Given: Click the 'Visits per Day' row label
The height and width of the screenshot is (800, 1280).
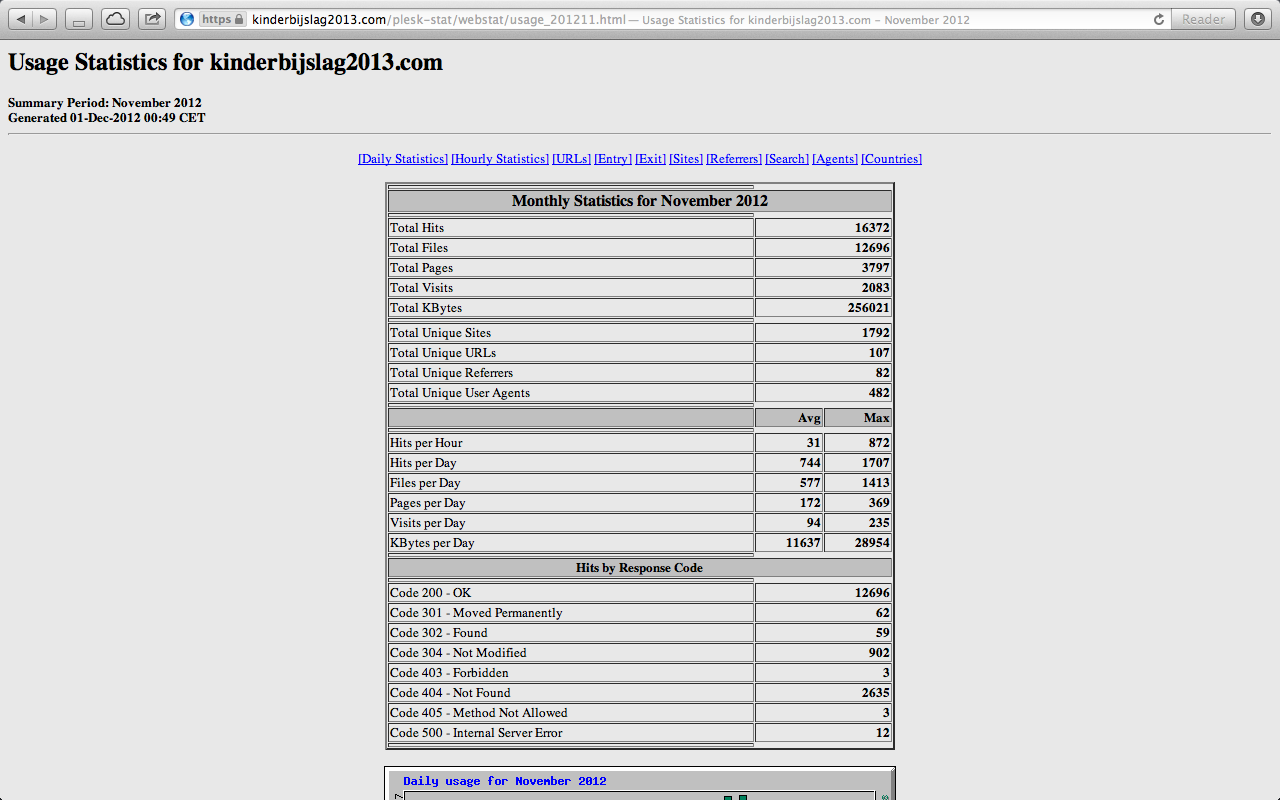Looking at the screenshot, I should [x=428, y=523].
